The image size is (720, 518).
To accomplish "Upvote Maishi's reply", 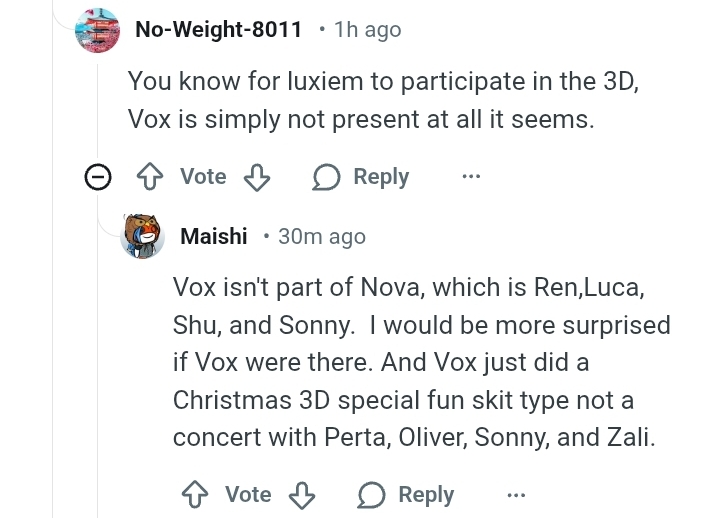I will (x=195, y=495).
